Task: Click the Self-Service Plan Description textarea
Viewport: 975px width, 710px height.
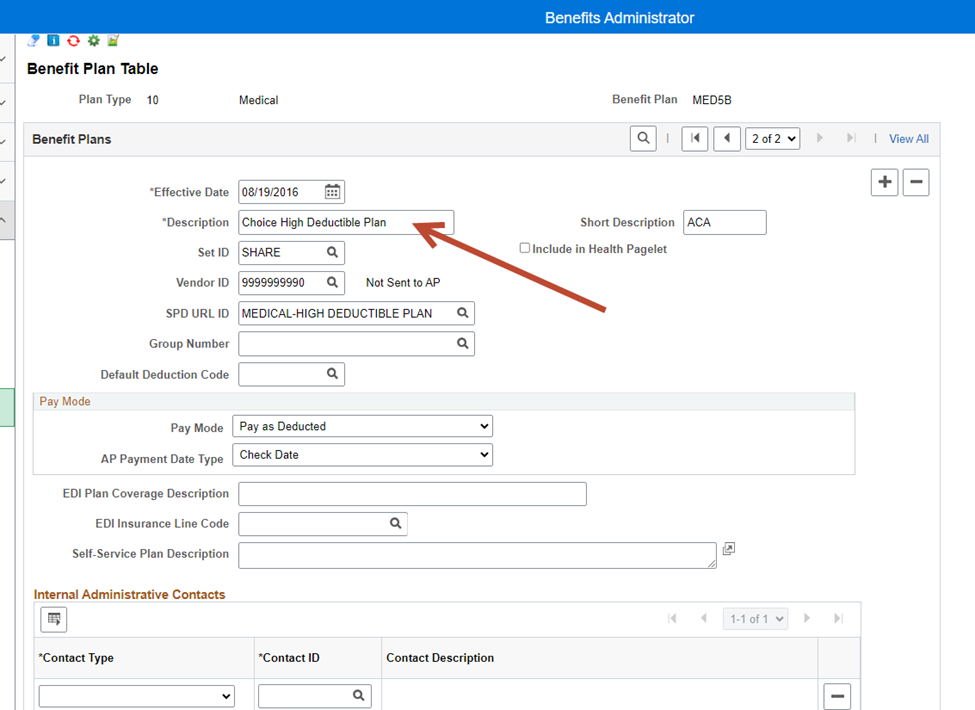Action: [x=478, y=555]
